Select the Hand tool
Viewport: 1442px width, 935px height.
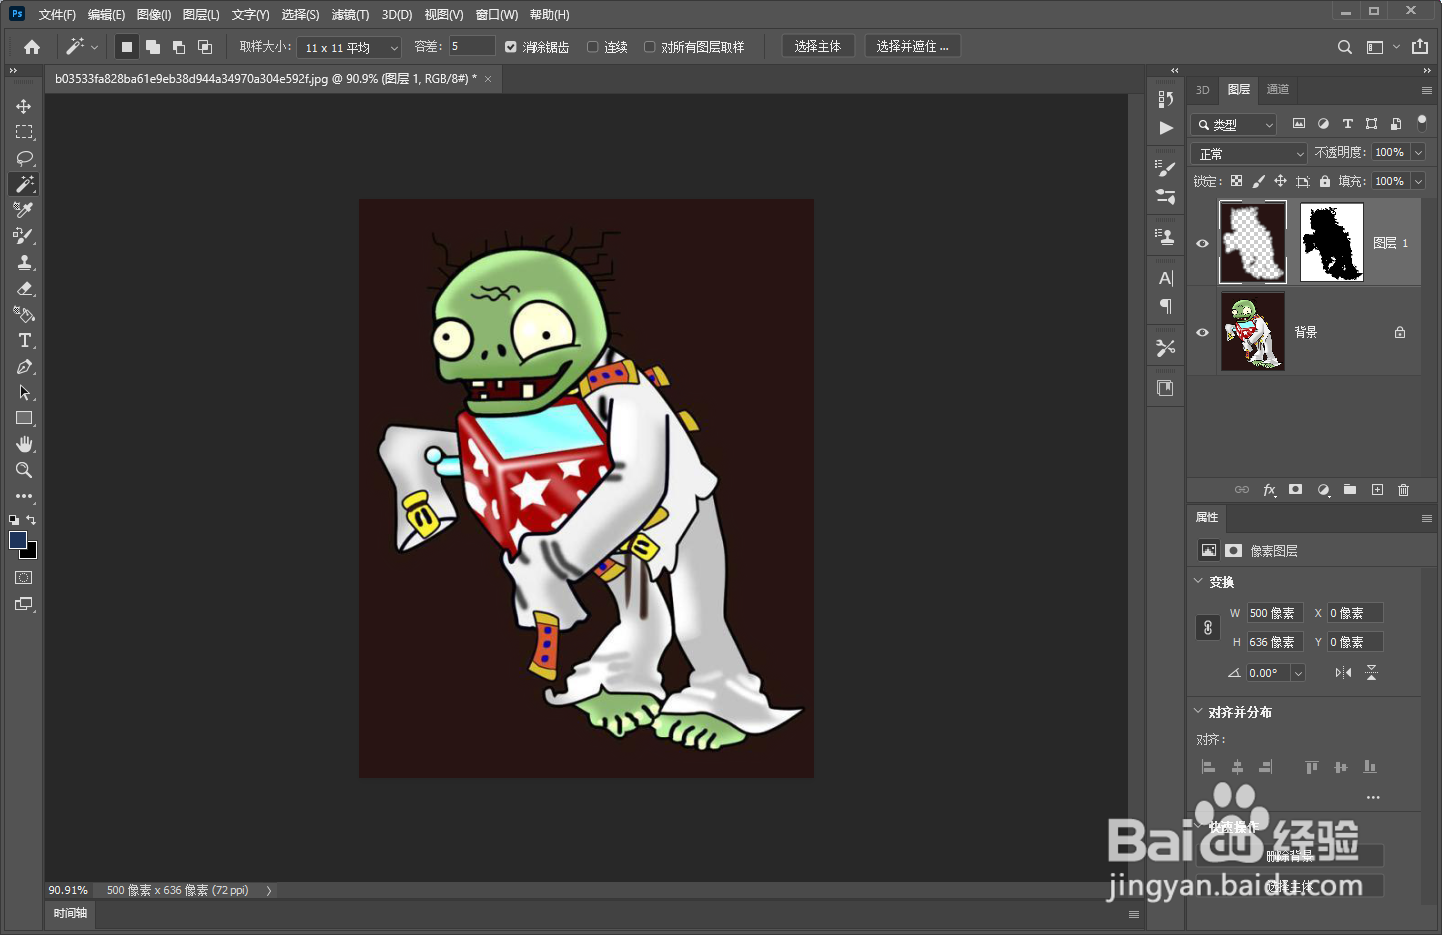(x=24, y=444)
